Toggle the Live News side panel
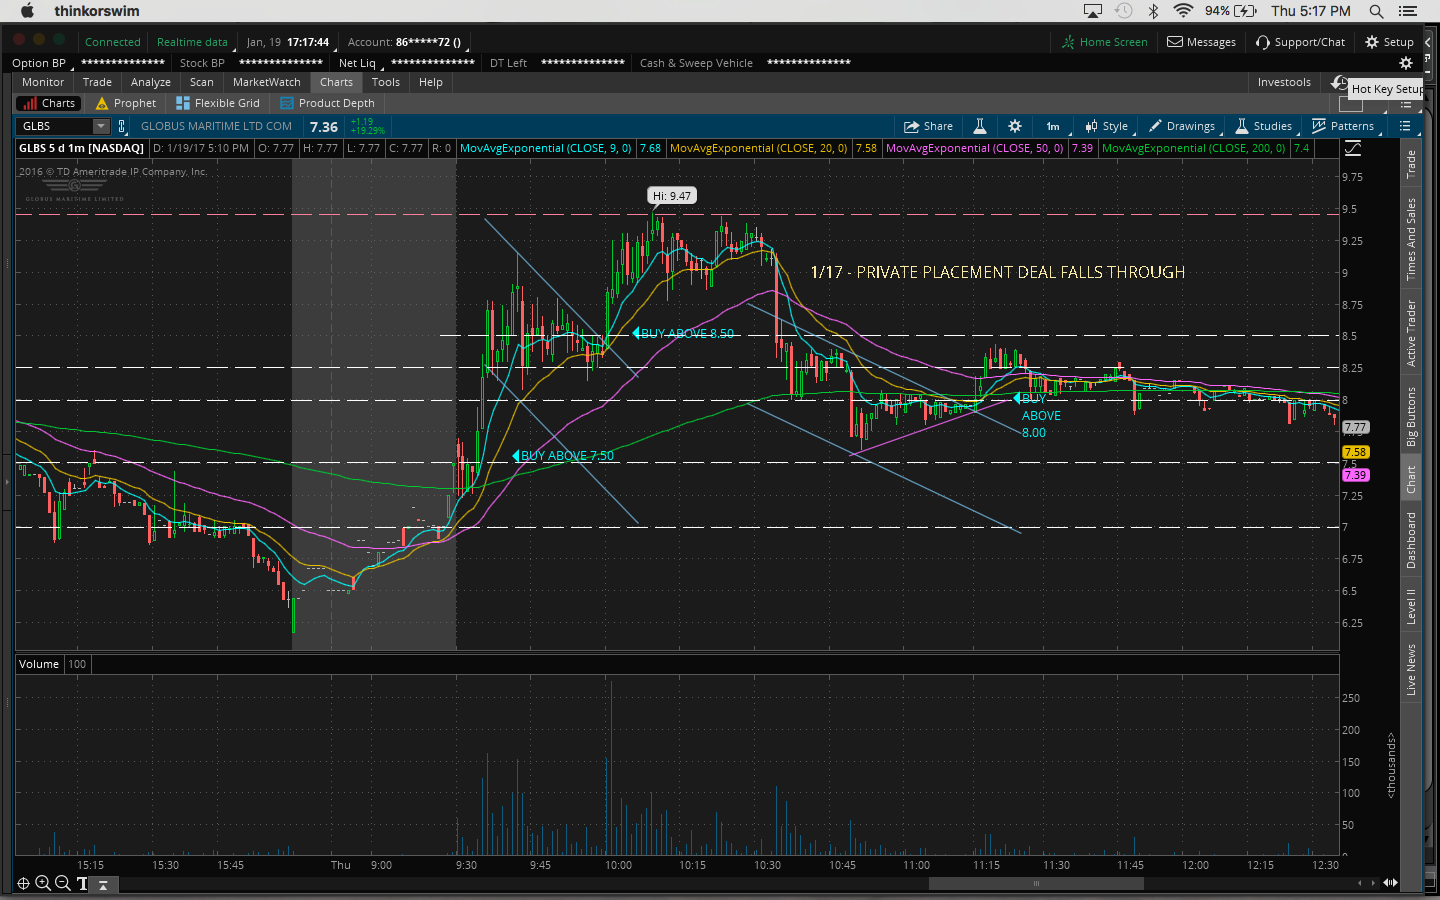The image size is (1440, 900). (1411, 669)
